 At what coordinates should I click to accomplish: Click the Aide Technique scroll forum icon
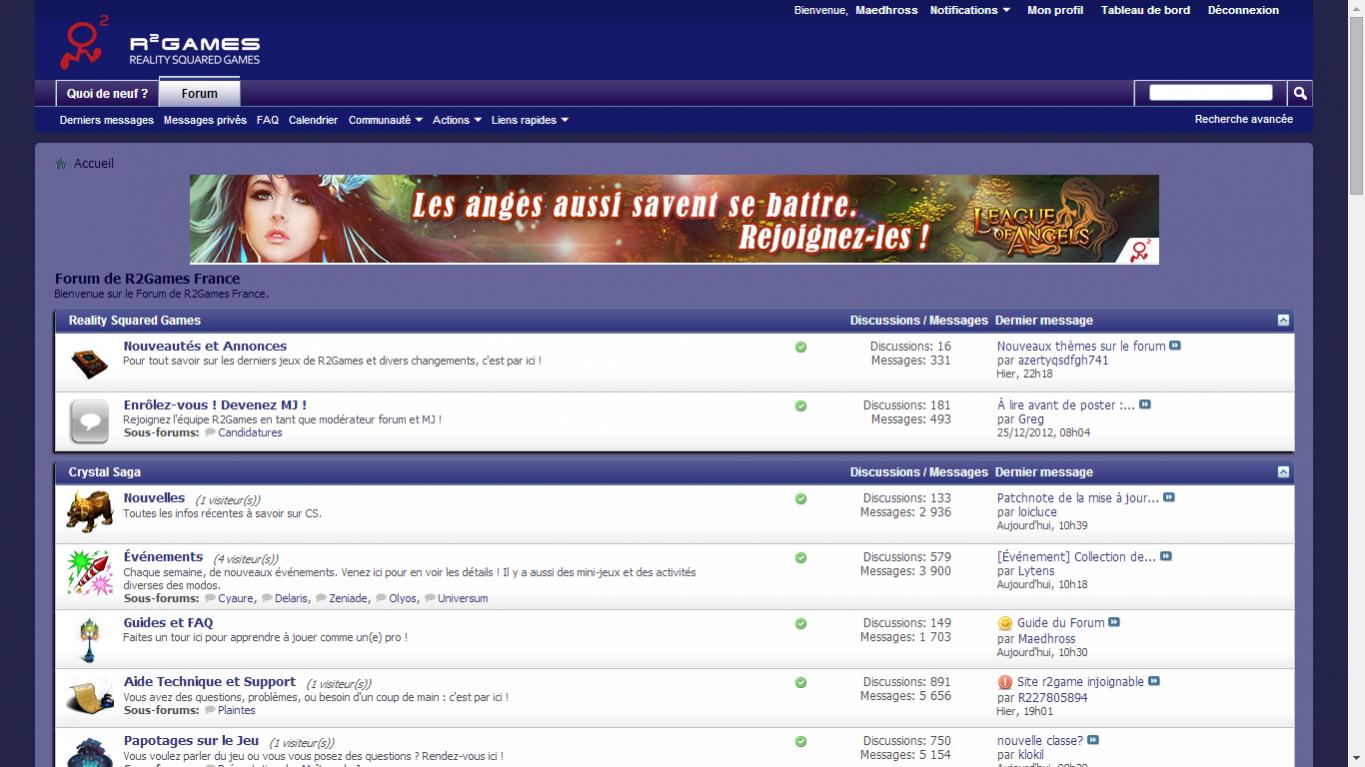[x=89, y=696]
